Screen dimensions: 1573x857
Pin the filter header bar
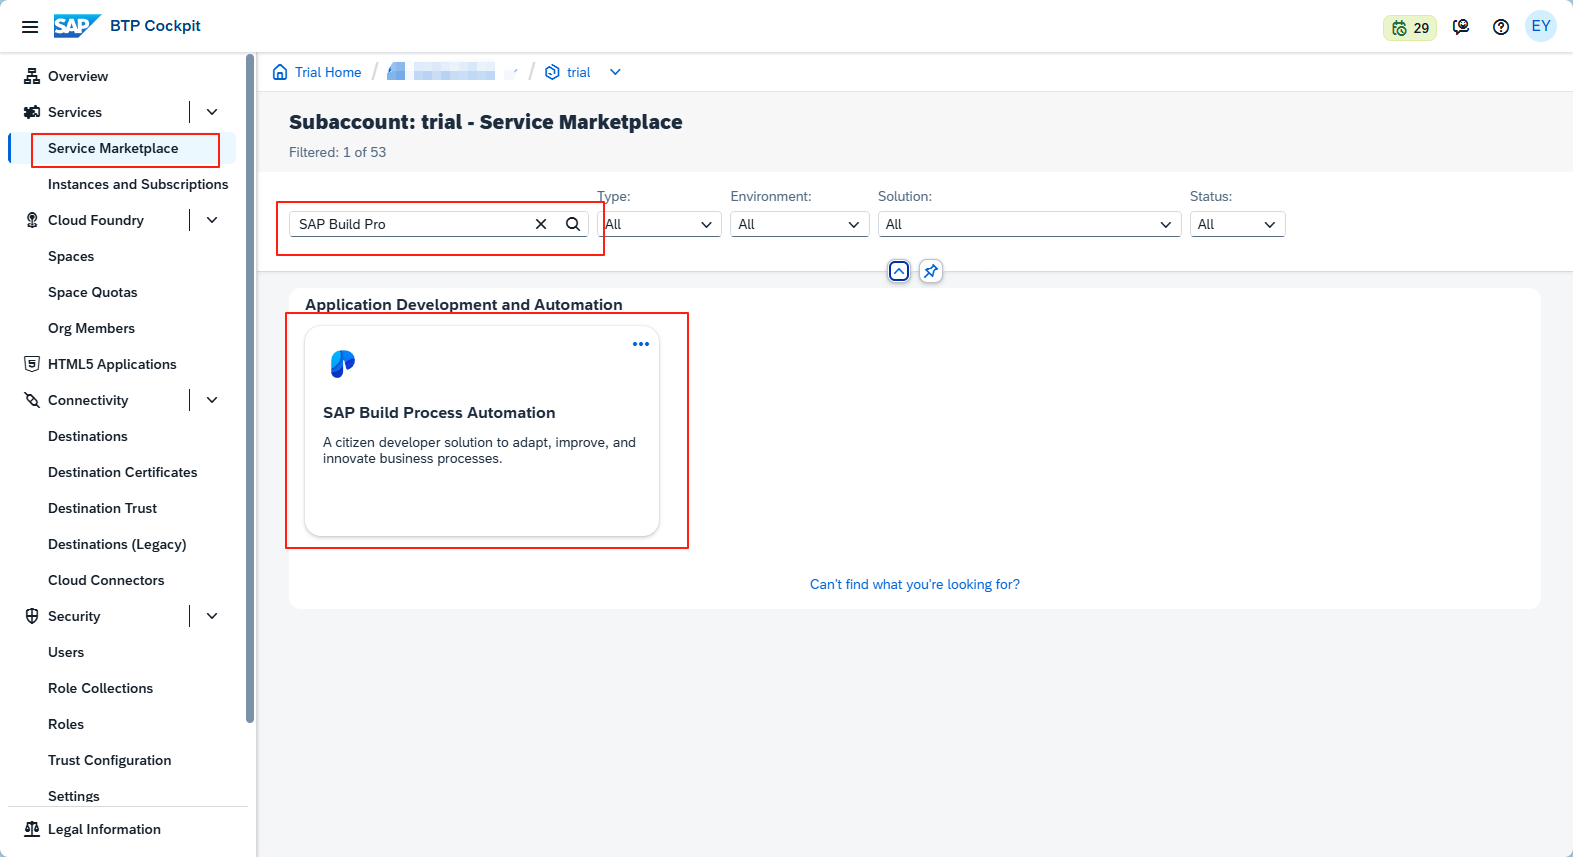930,271
